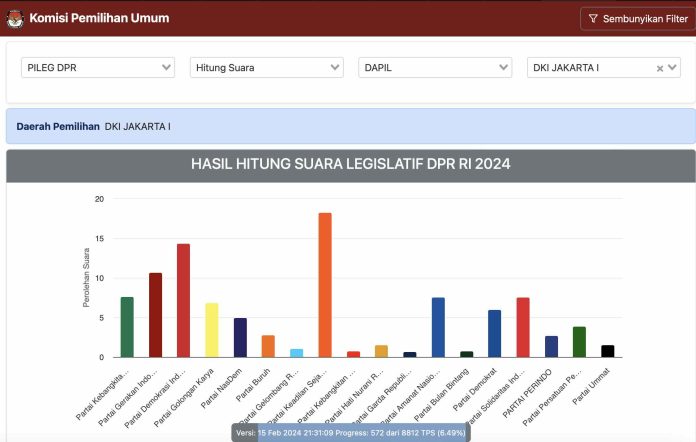Image resolution: width=696 pixels, height=442 pixels.
Task: Select the navy Partai NasDem bar
Action: click(240, 338)
